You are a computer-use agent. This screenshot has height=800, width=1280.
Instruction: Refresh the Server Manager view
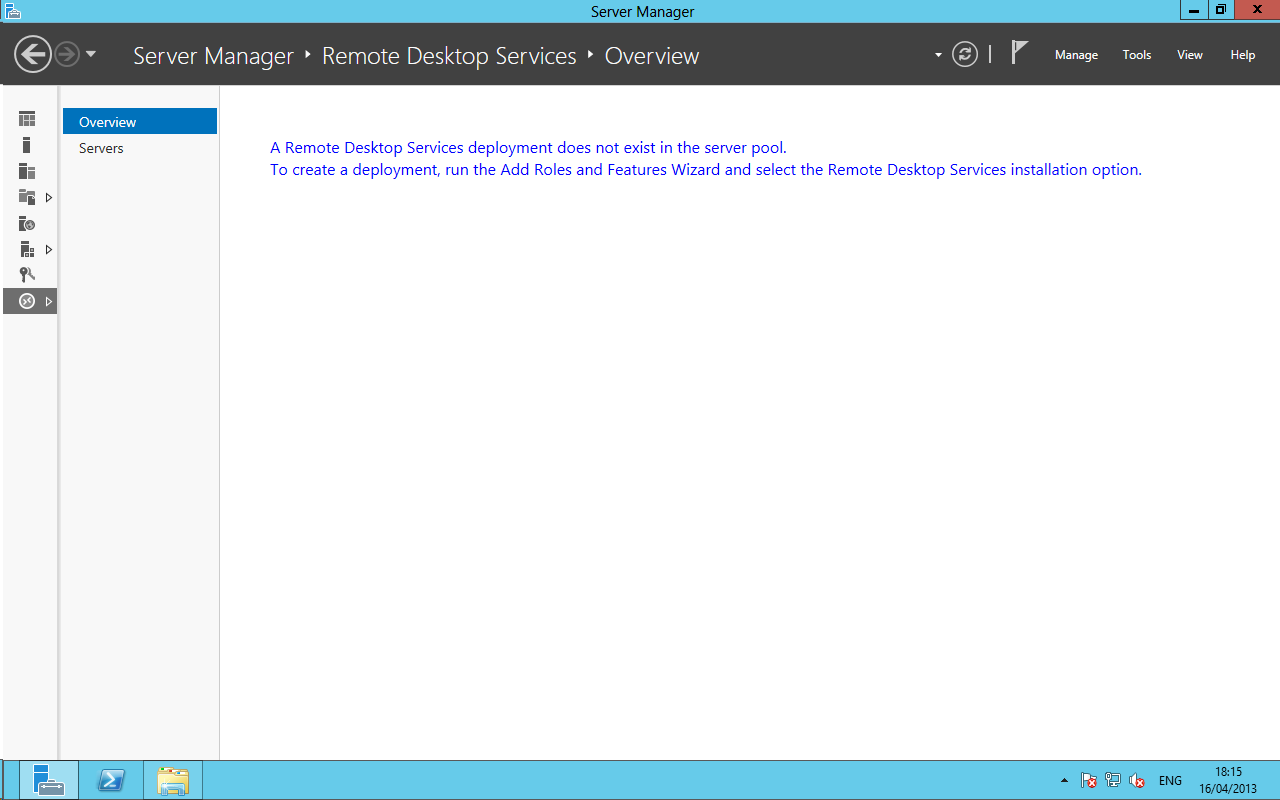(965, 54)
